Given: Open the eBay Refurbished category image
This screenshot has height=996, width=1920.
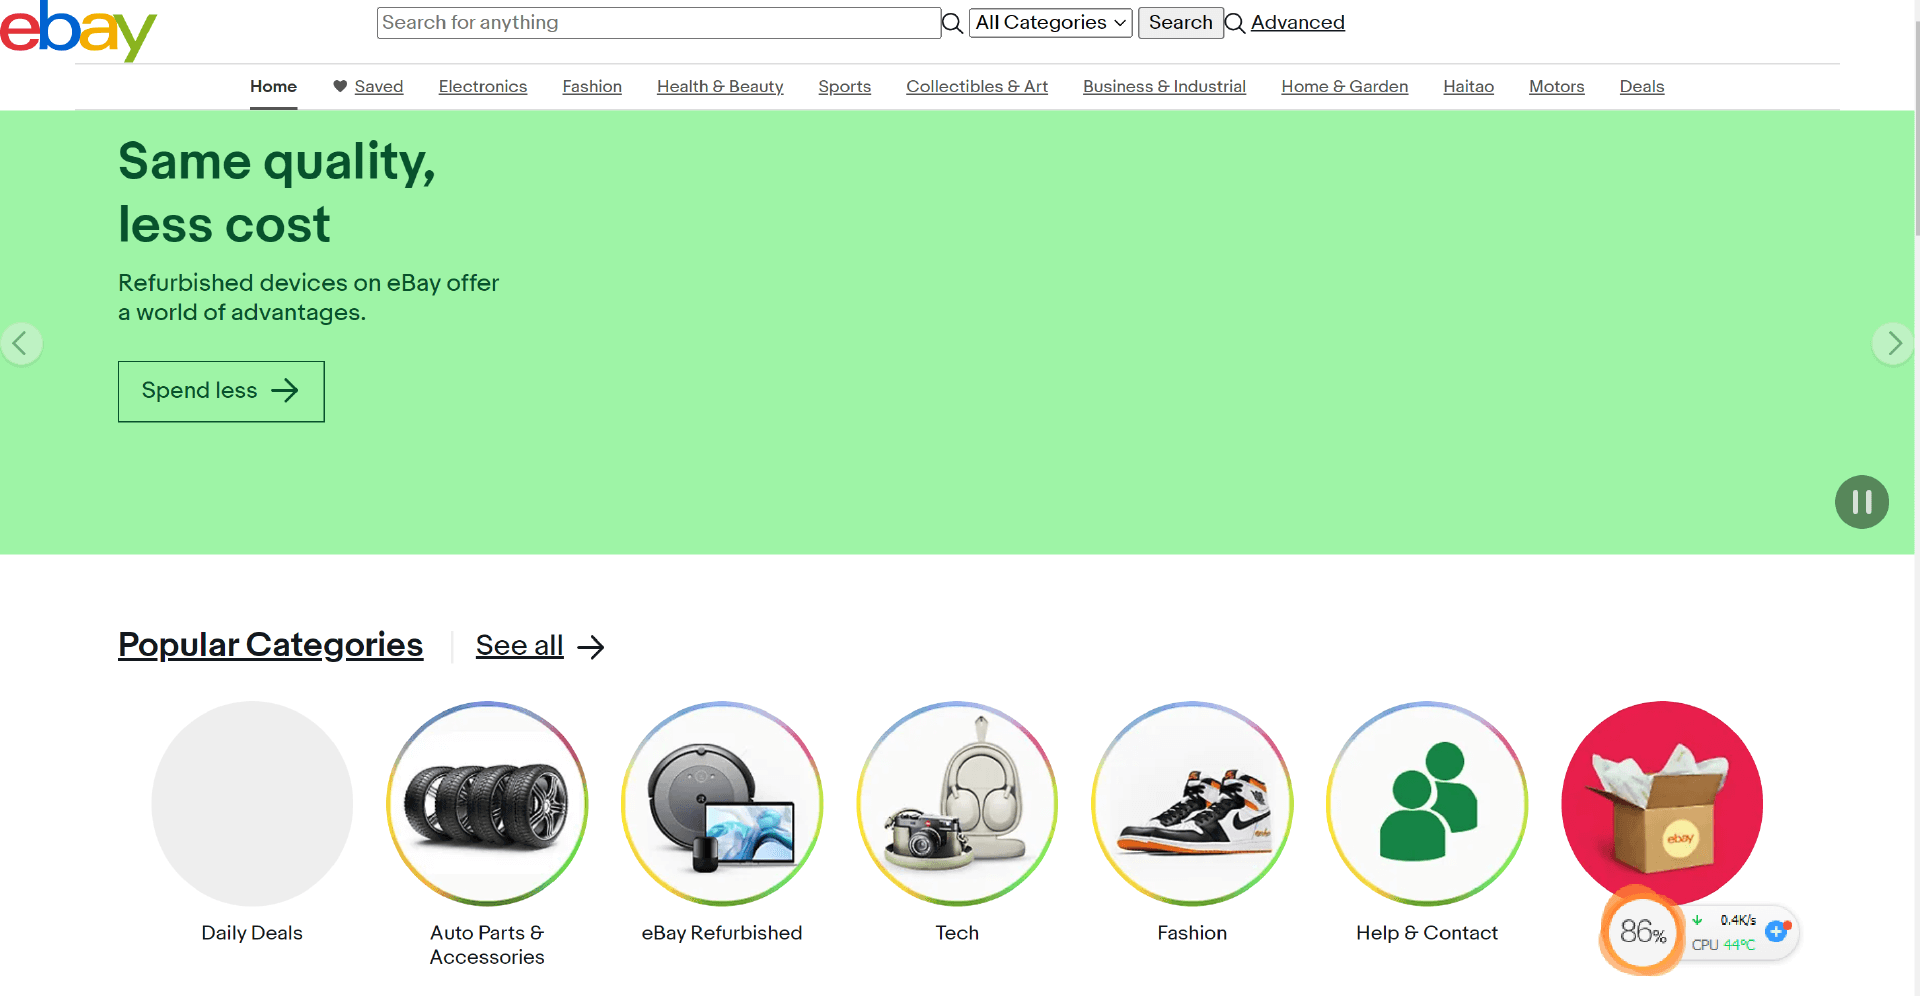Looking at the screenshot, I should tap(722, 804).
